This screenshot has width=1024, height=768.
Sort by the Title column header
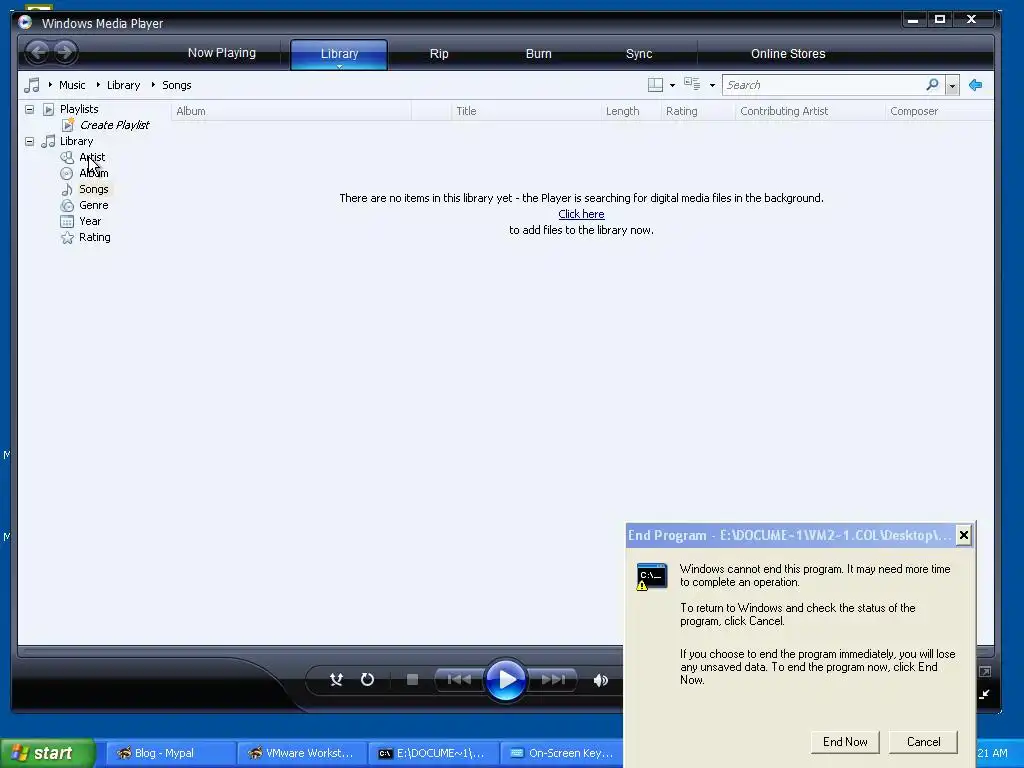[526, 111]
